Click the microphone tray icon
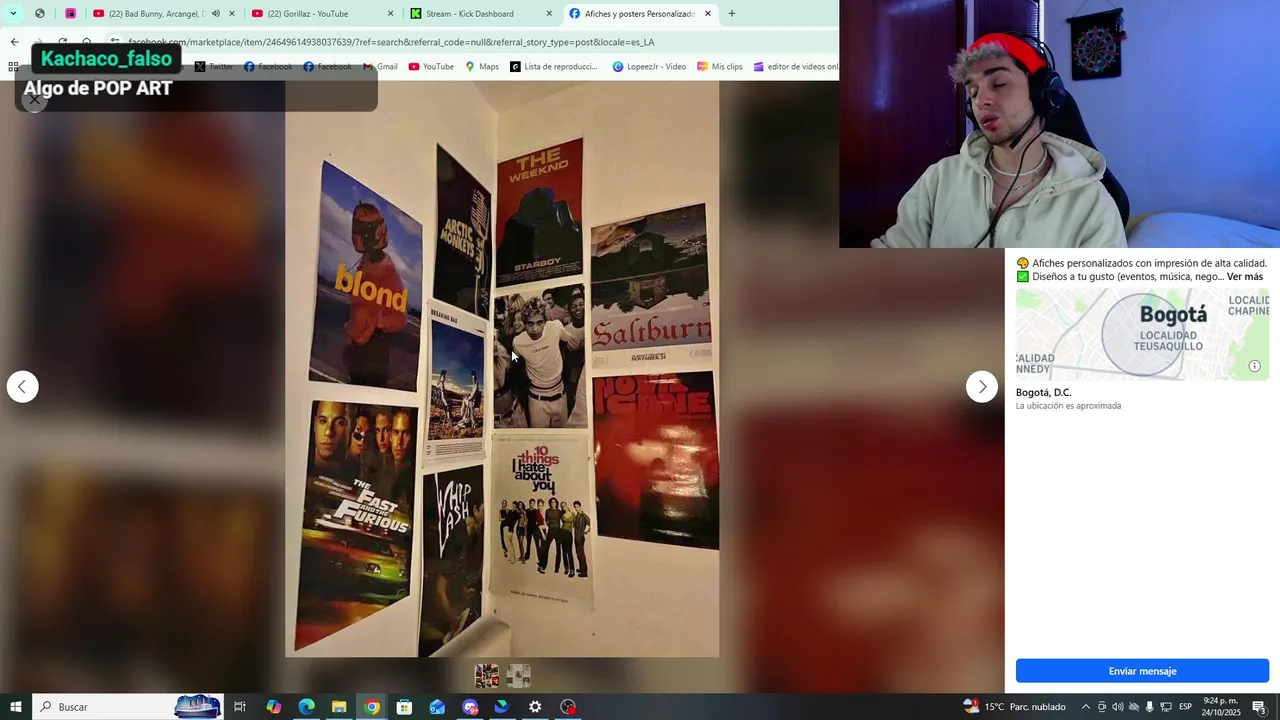The height and width of the screenshot is (720, 1280). [1150, 707]
